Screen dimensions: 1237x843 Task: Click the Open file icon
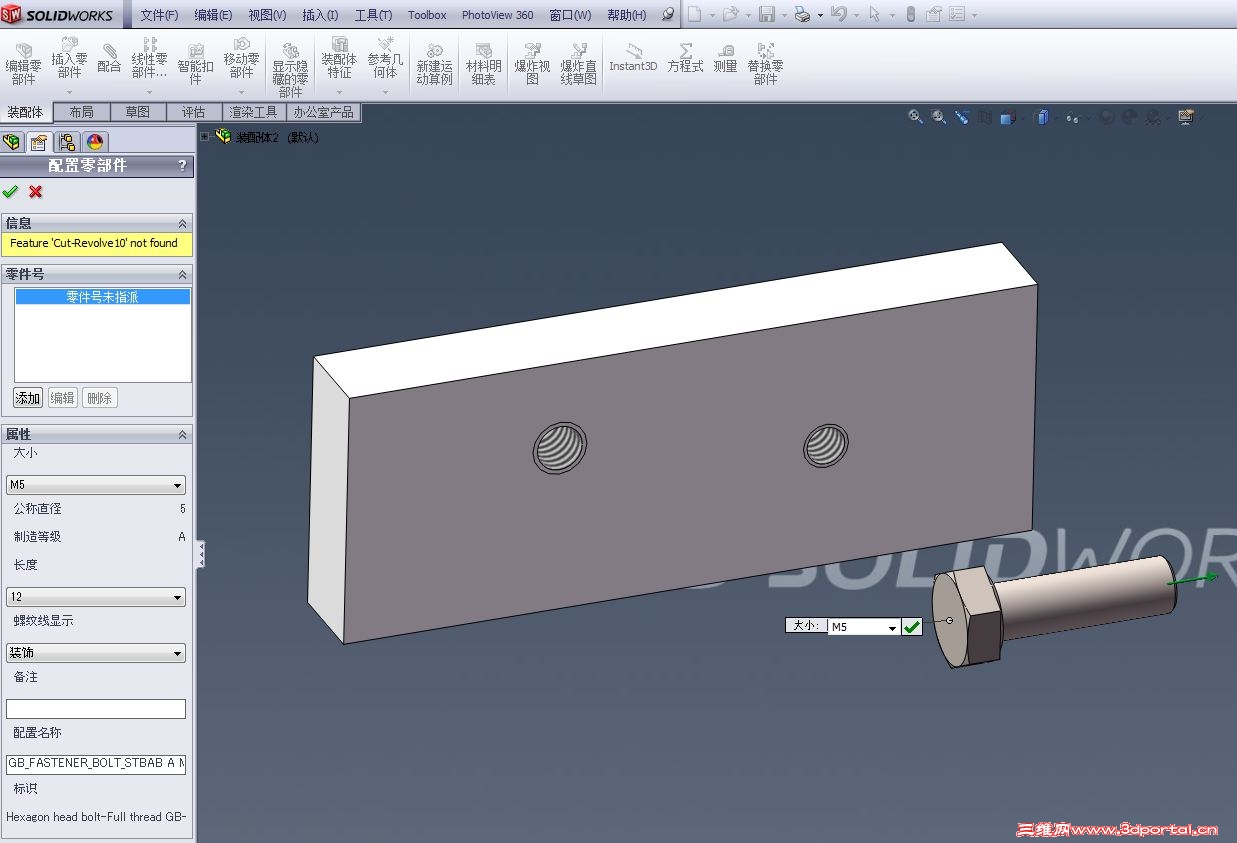(x=730, y=14)
